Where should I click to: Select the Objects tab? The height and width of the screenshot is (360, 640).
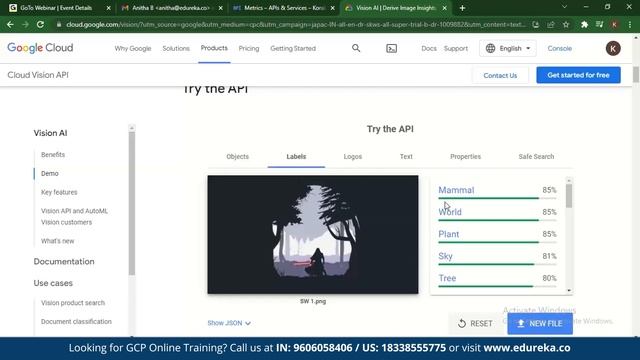(x=238, y=156)
